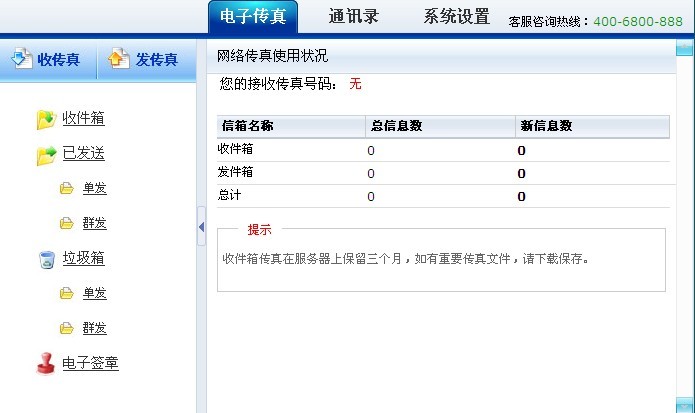
Task: Click the 已发送 folder icon
Action: [x=47, y=155]
